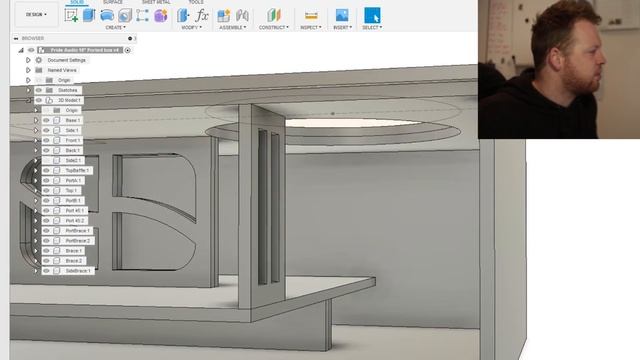Click the 3D Model:1 component icon
This screenshot has height=360, width=640.
tap(49, 100)
